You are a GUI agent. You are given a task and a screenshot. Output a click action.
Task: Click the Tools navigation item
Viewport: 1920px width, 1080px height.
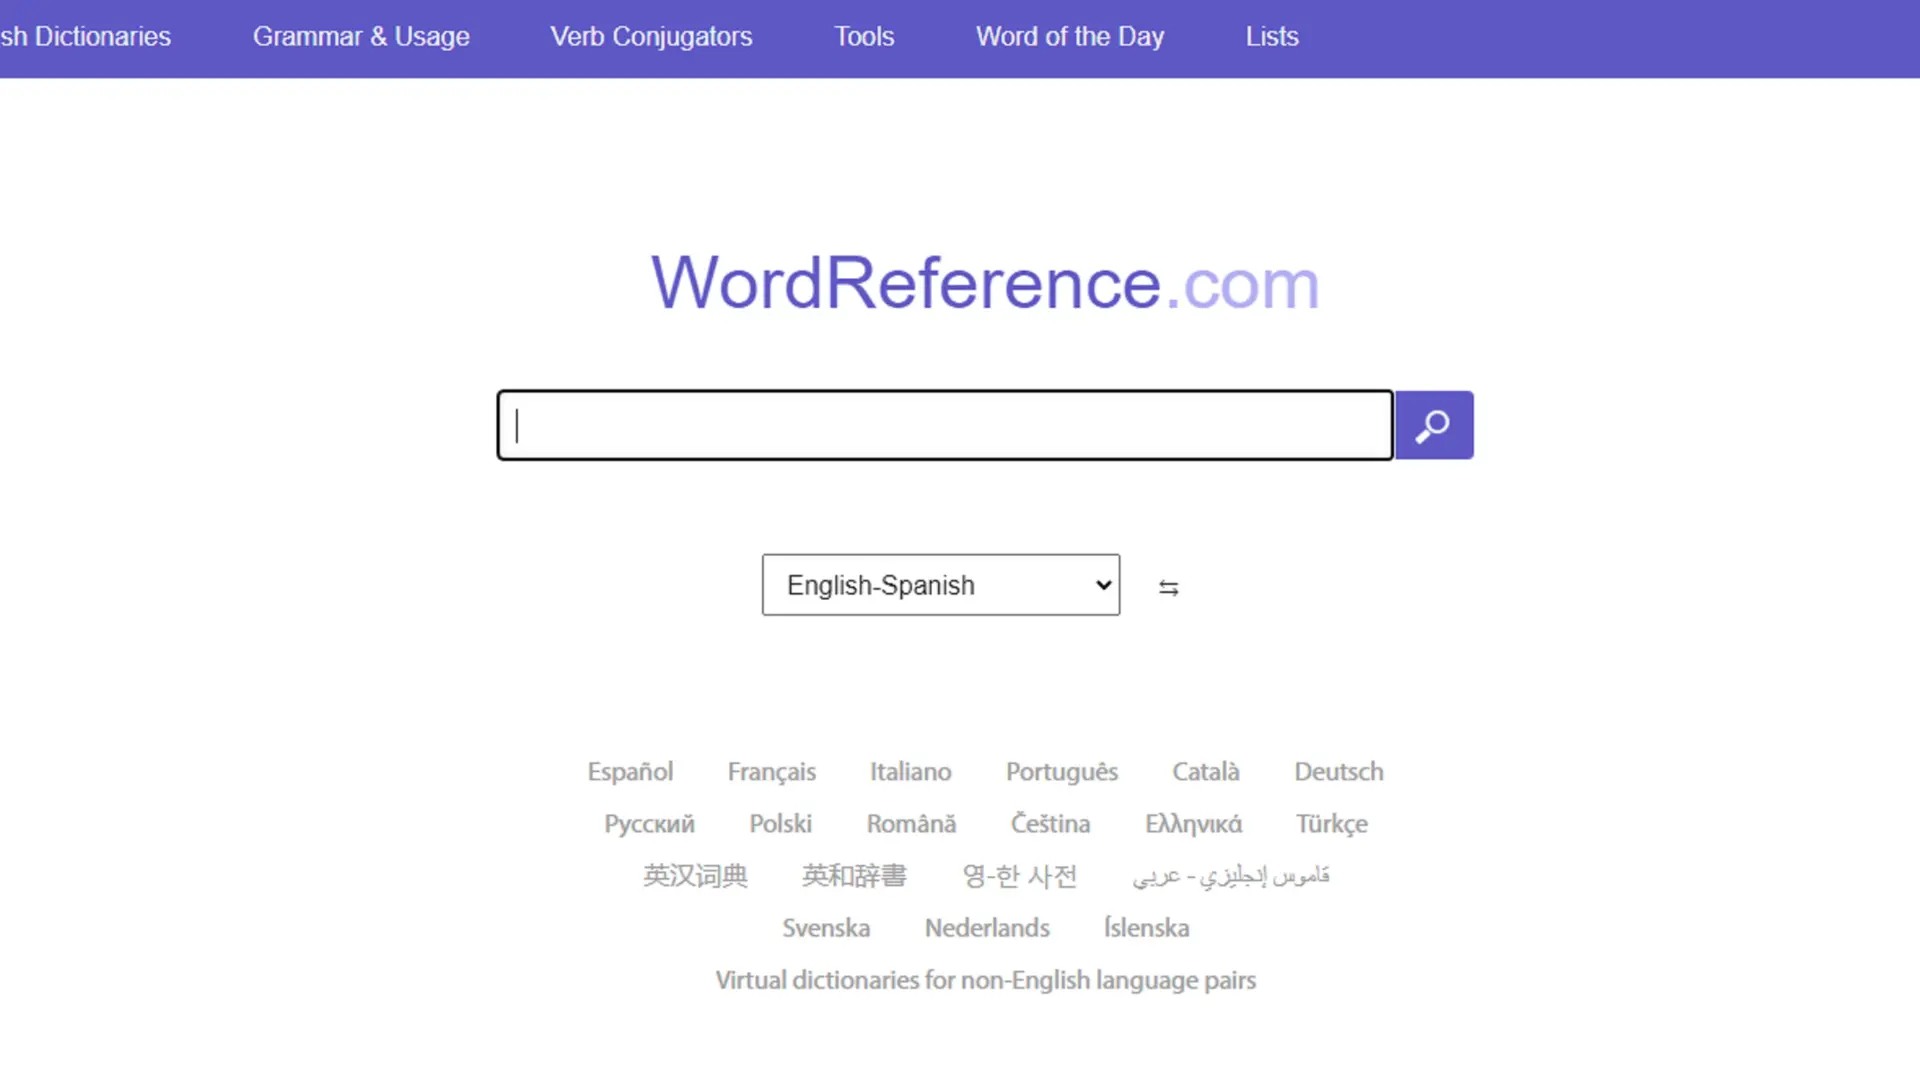pos(864,36)
